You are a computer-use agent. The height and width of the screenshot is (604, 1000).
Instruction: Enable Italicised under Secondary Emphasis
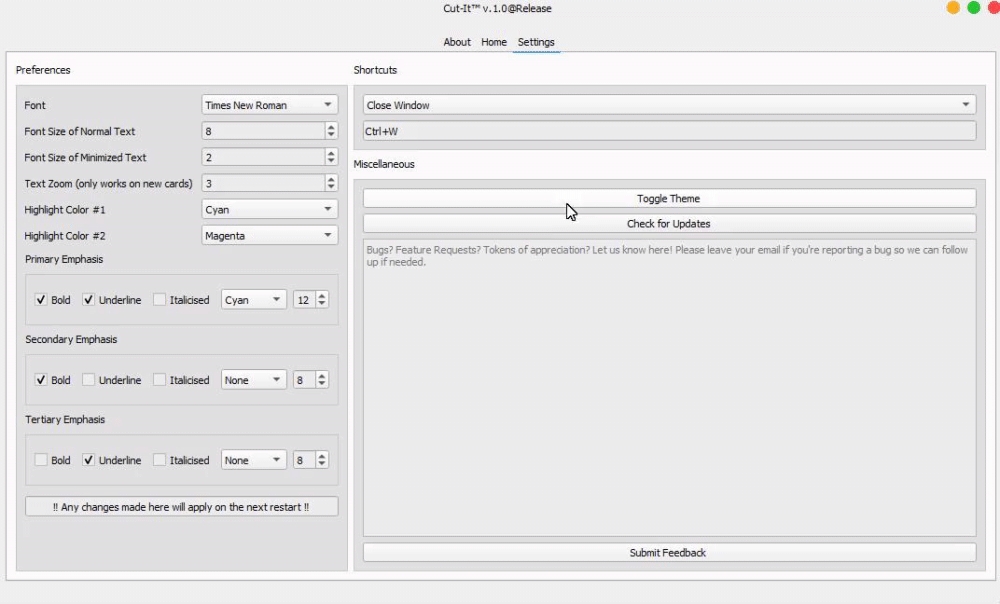(x=160, y=380)
